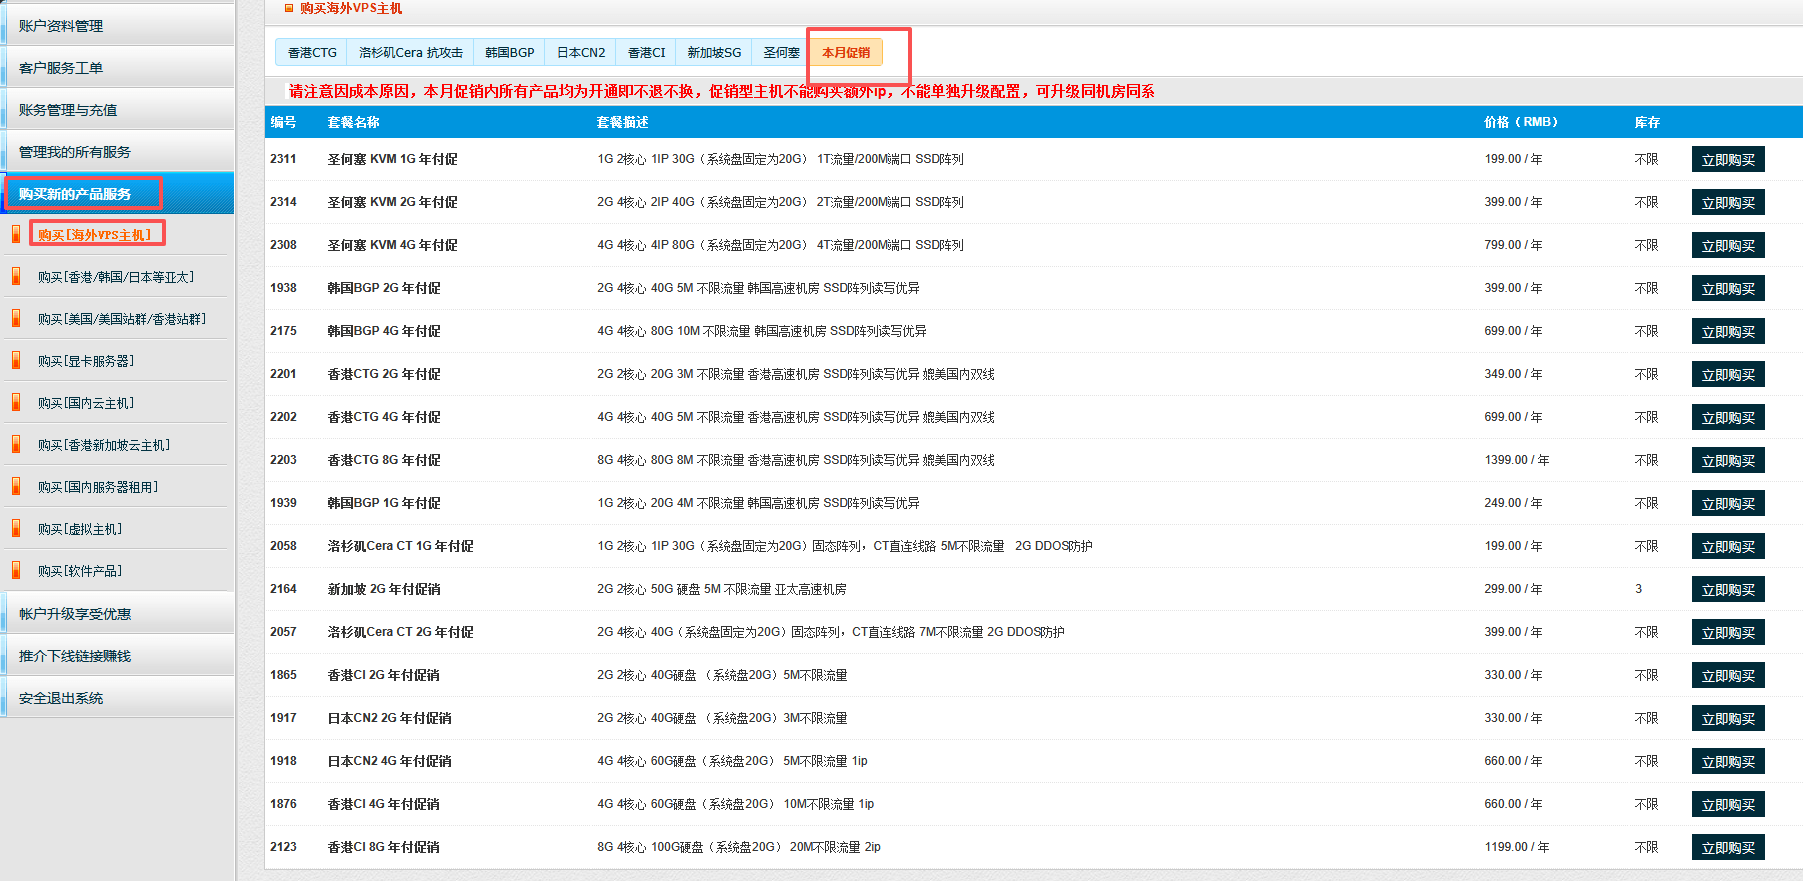Click orange icon beside 购买[香港新加坡云主机]
This screenshot has height=881, width=1803.
(15, 445)
